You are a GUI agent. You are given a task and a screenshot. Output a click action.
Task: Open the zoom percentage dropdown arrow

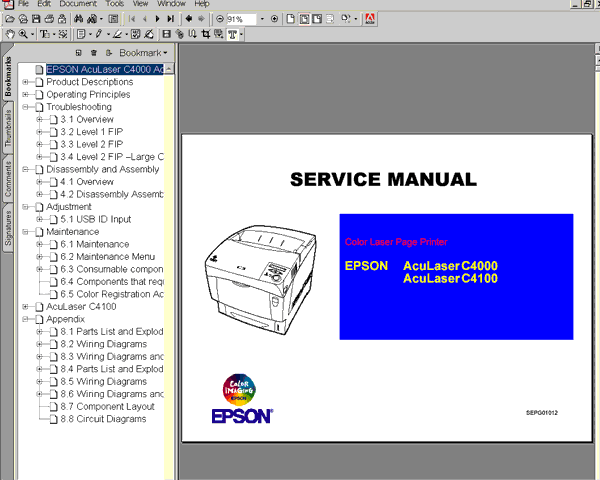[x=262, y=19]
